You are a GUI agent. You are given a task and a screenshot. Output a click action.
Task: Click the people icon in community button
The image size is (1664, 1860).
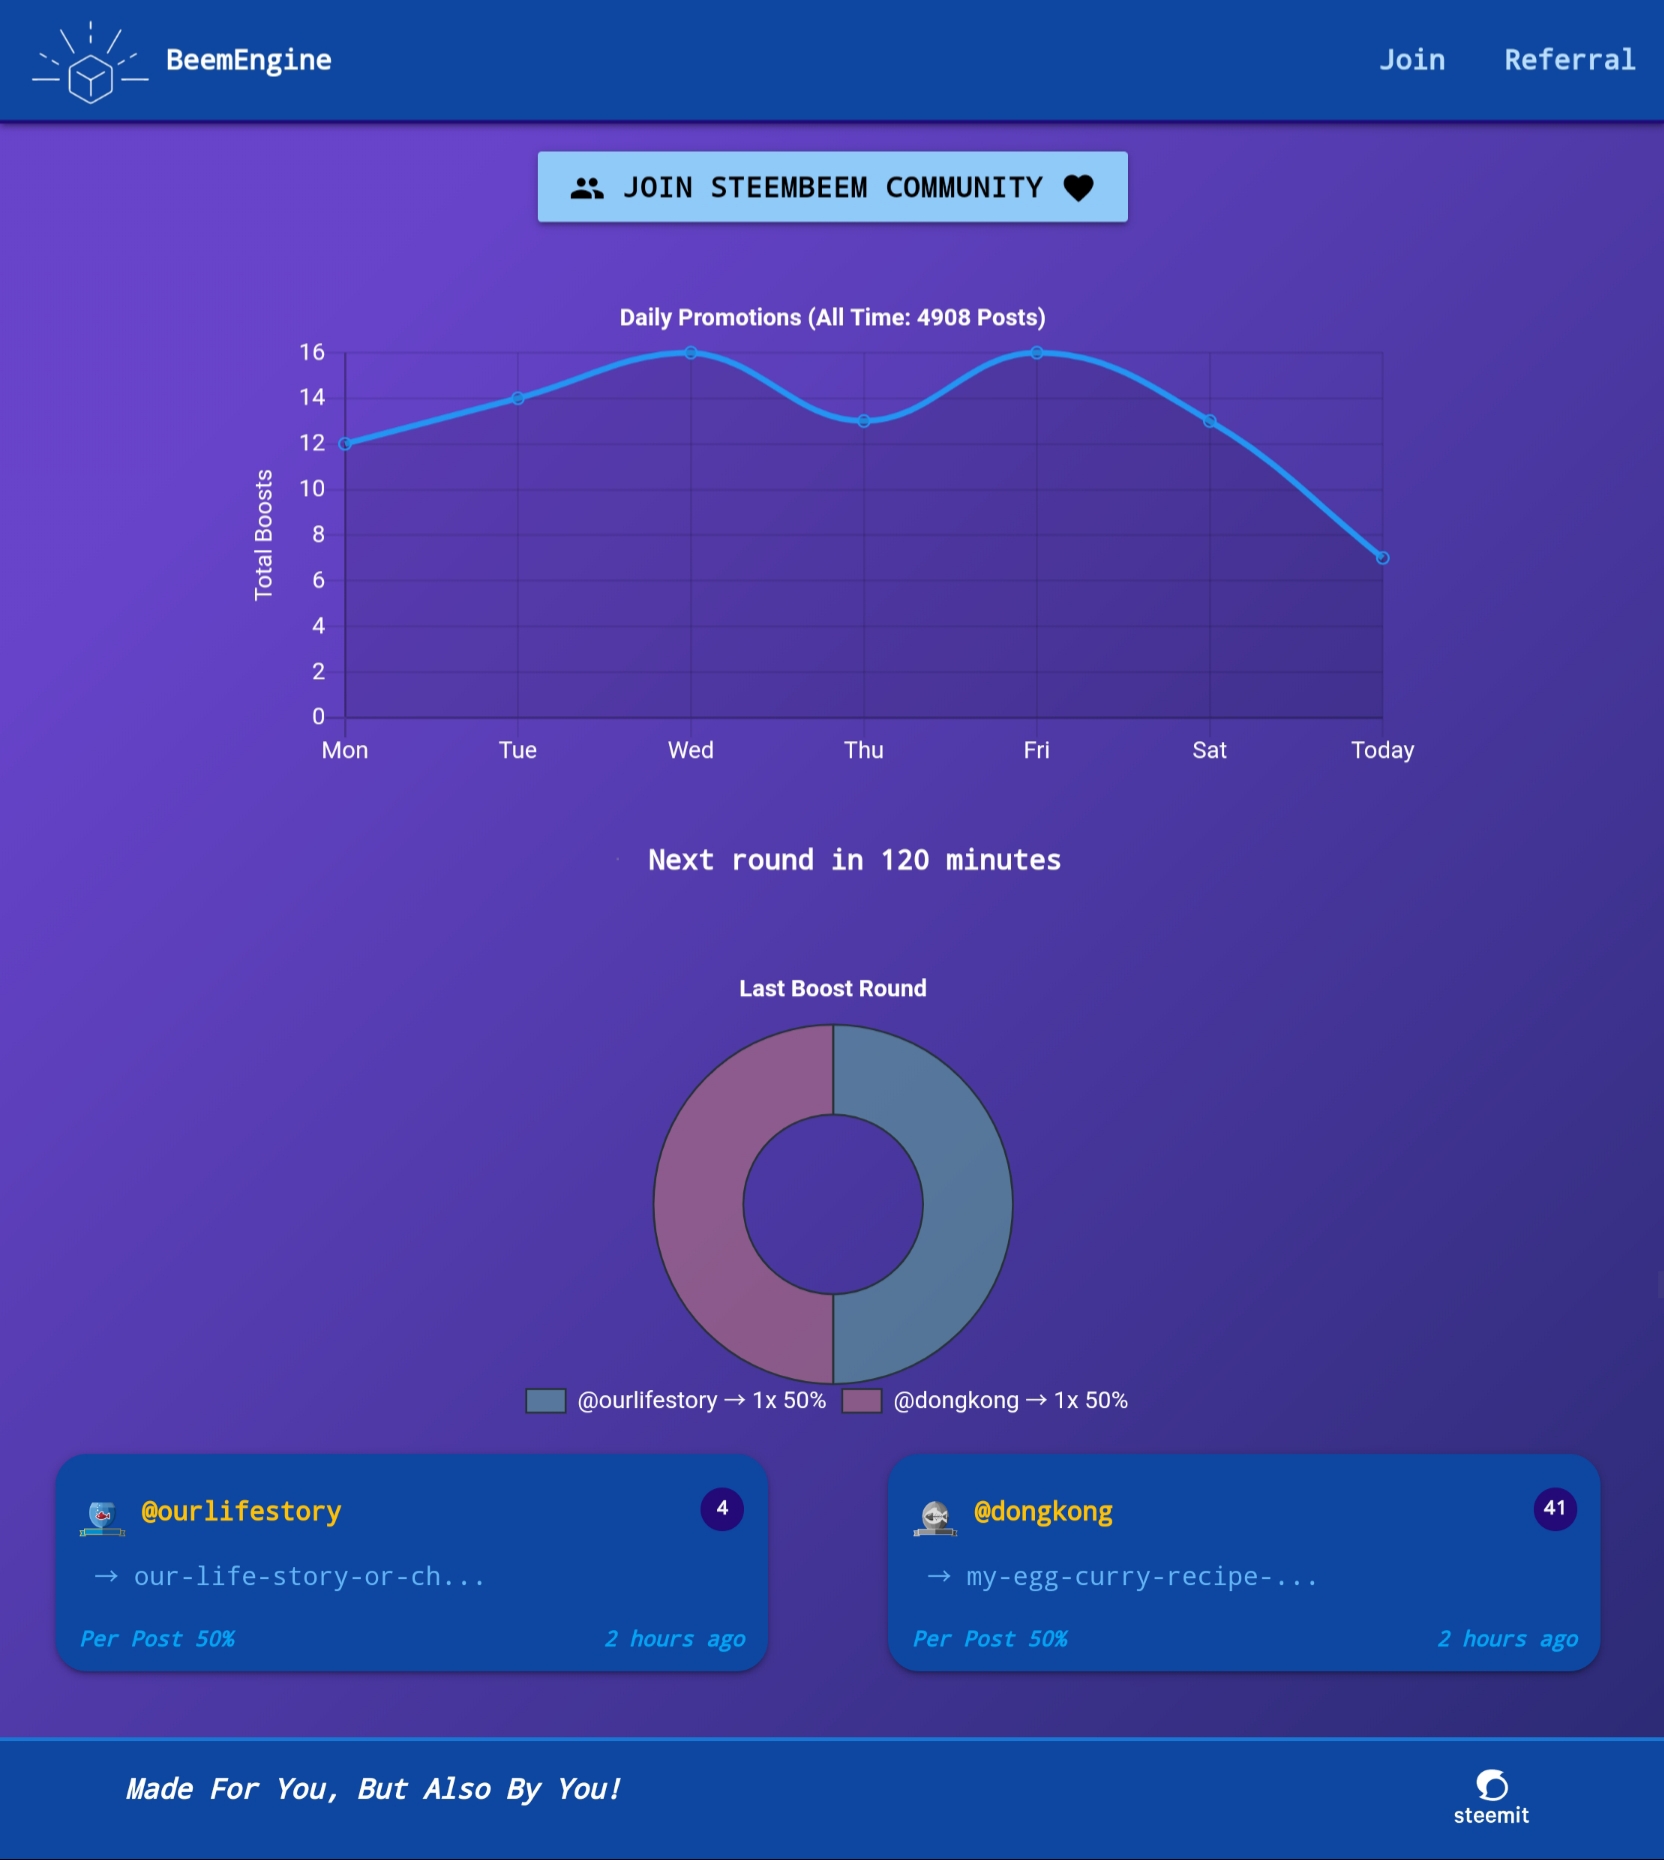pos(587,188)
